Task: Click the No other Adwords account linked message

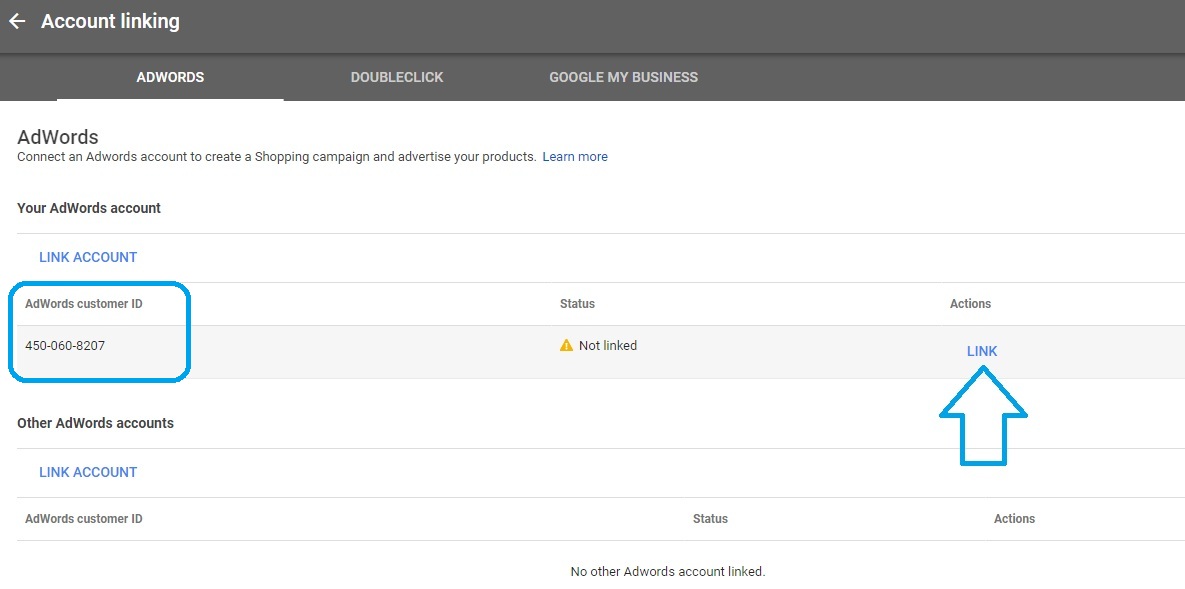Action: pyautogui.click(x=668, y=571)
